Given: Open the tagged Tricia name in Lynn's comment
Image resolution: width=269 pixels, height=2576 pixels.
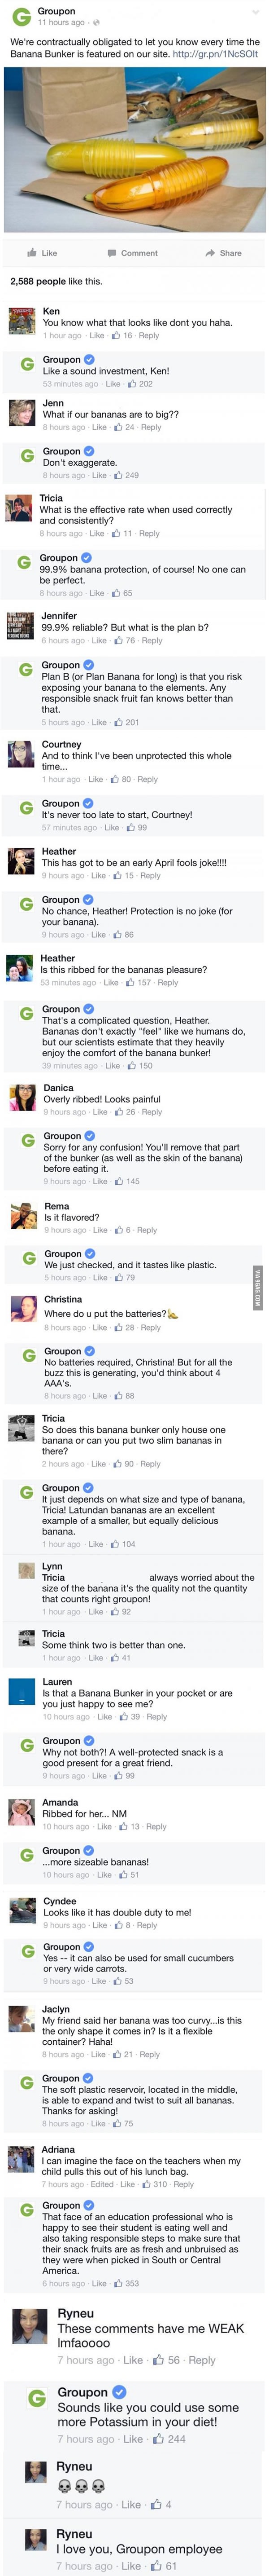Looking at the screenshot, I should tap(53, 1577).
